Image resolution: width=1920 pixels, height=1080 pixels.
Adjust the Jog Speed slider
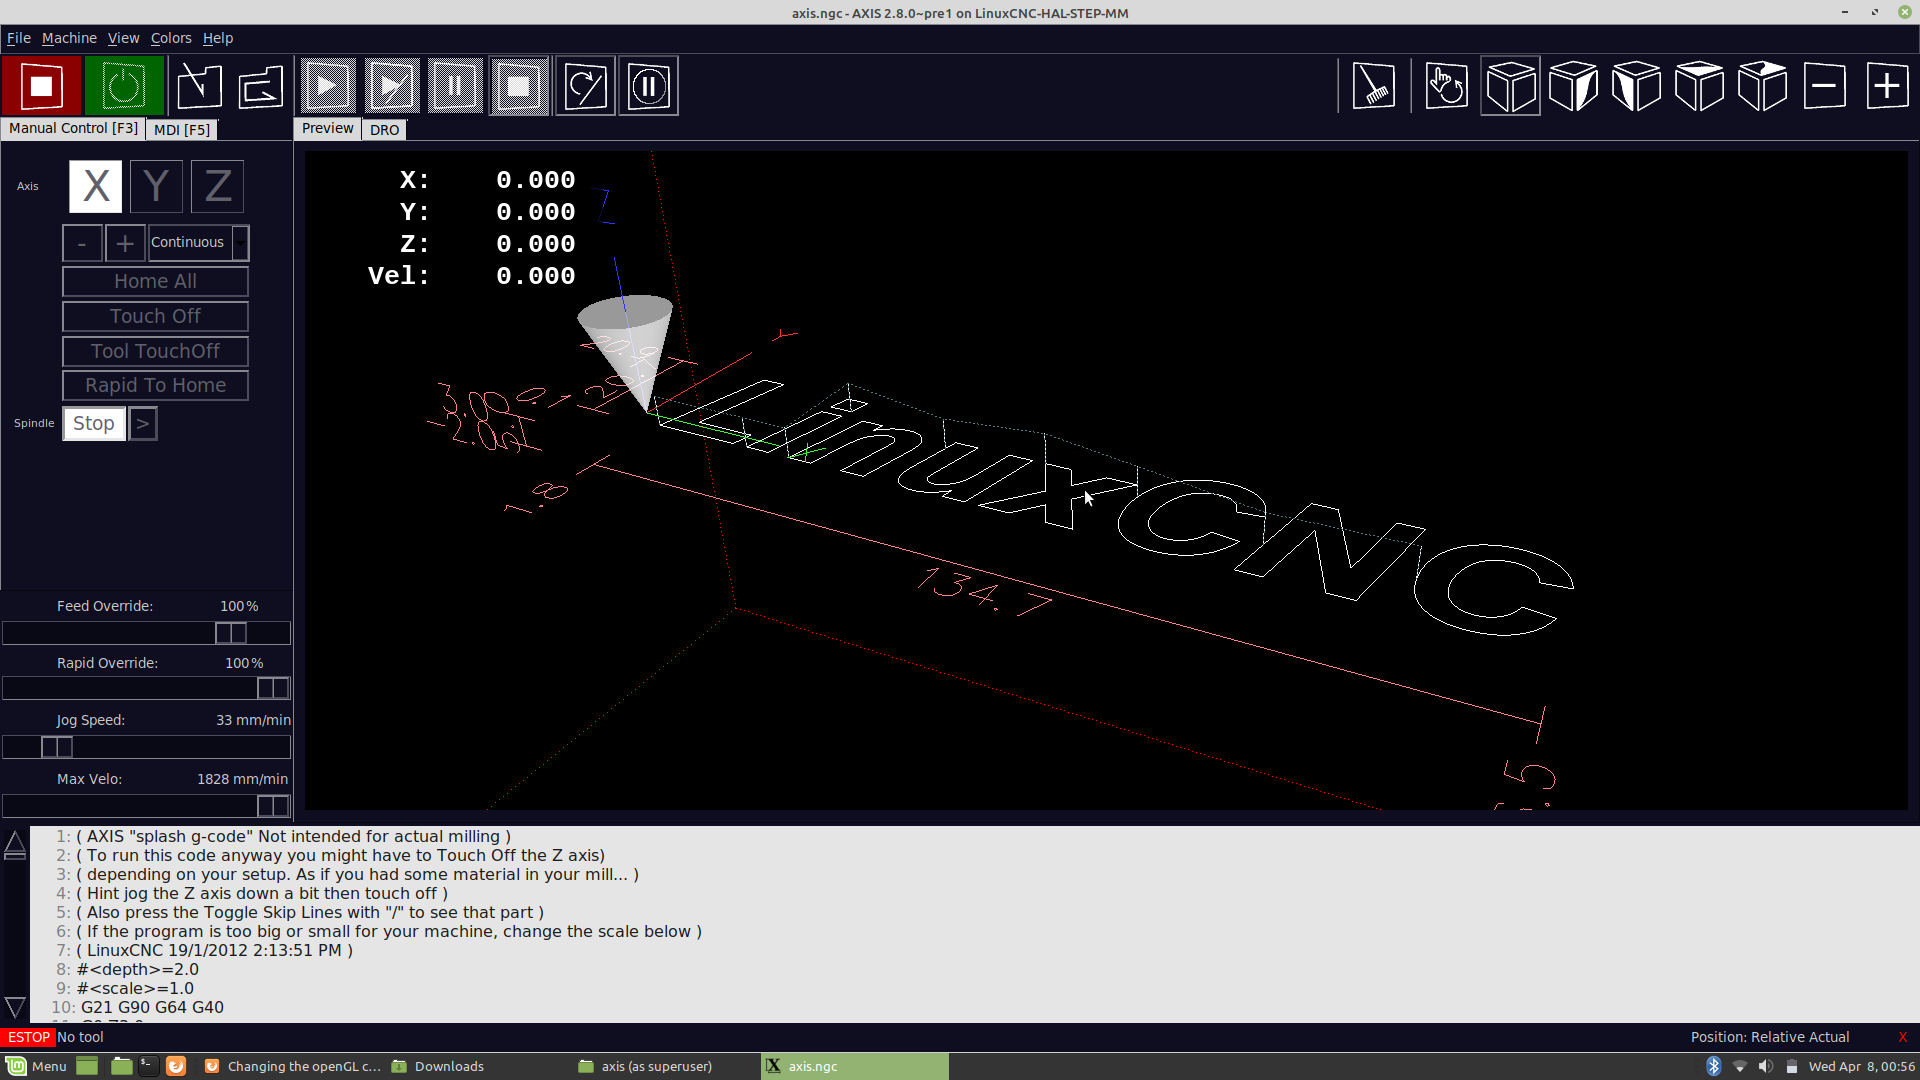(x=146, y=747)
